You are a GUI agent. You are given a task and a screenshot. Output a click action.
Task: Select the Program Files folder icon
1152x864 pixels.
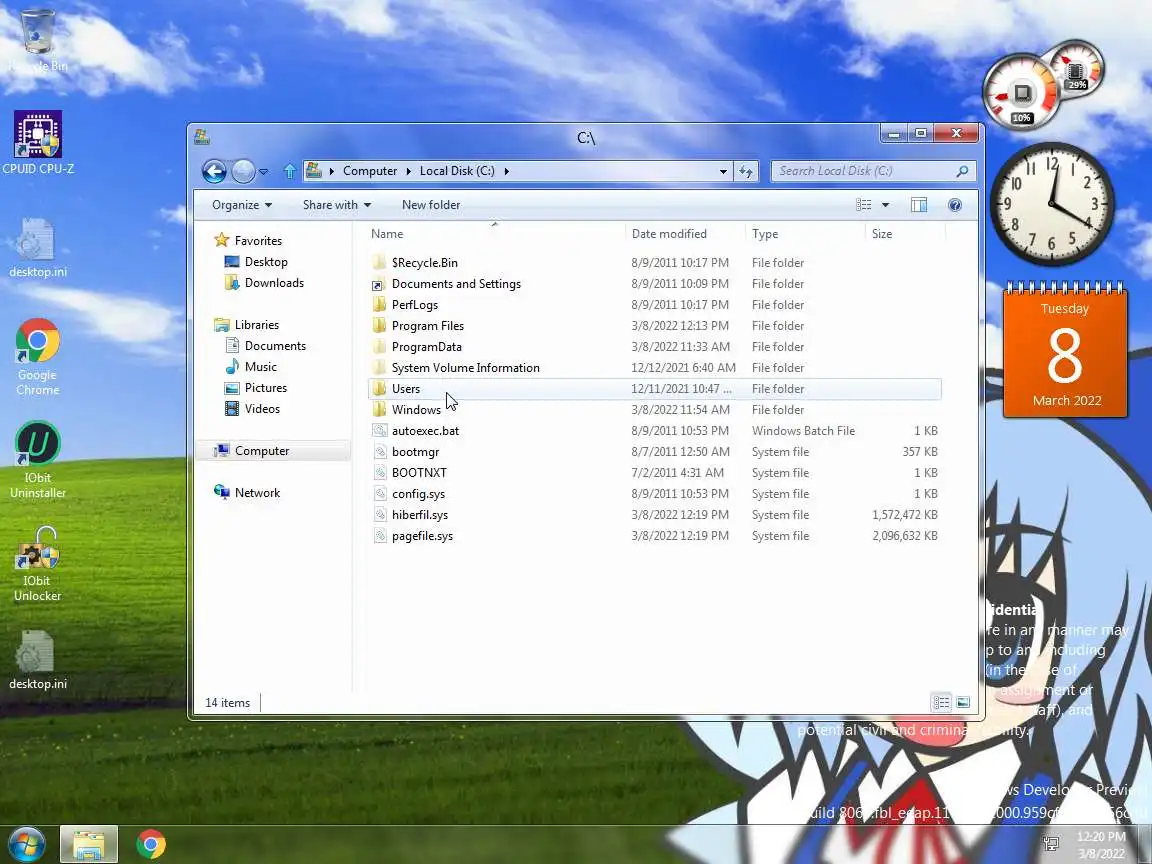tap(379, 325)
